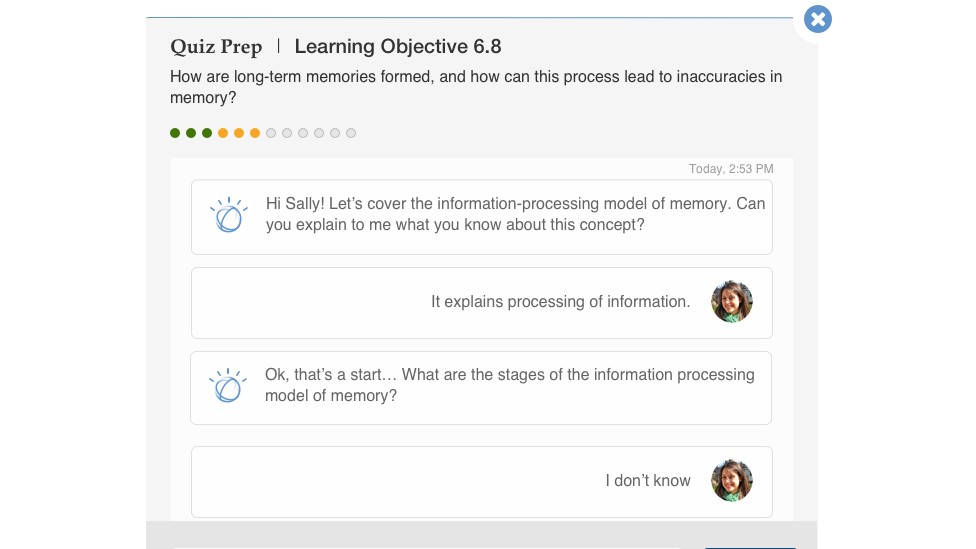
Task: Click the "What are the stages" tutor message
Action: pos(509,385)
